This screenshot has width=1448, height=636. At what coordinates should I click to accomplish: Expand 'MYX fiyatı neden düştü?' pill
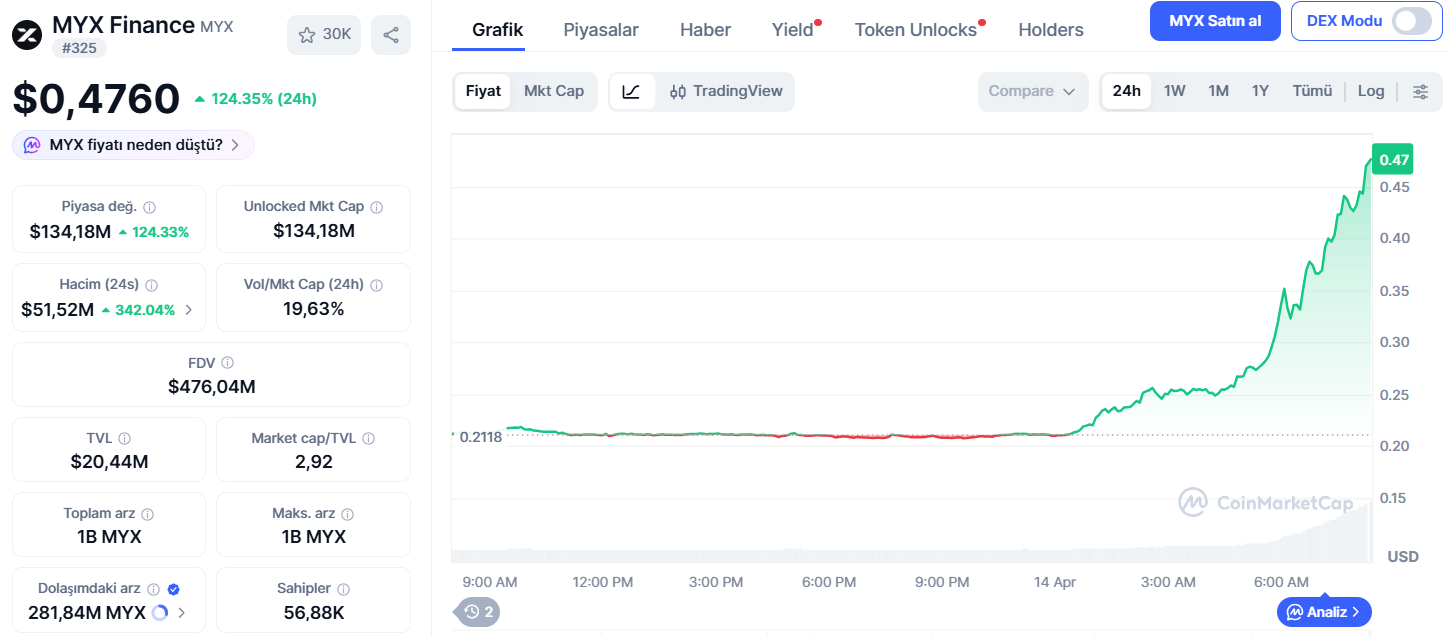click(133, 145)
